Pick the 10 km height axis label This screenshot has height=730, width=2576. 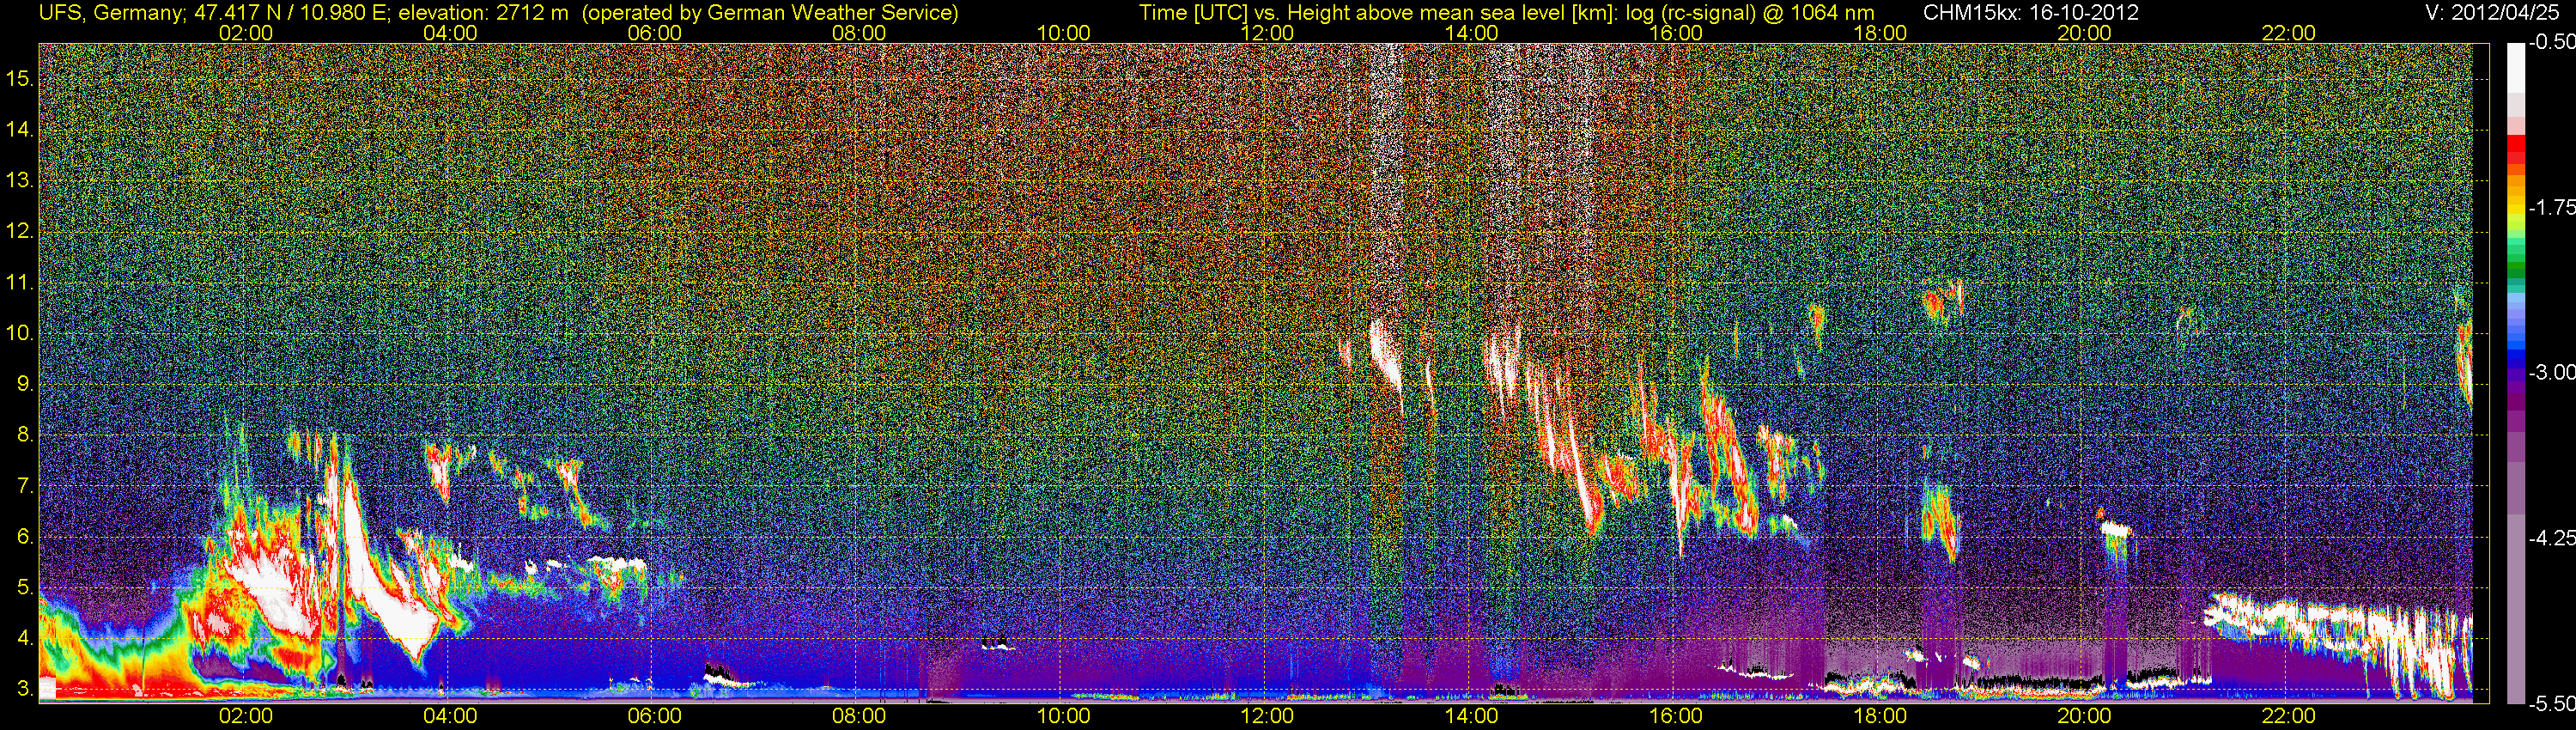pyautogui.click(x=20, y=334)
